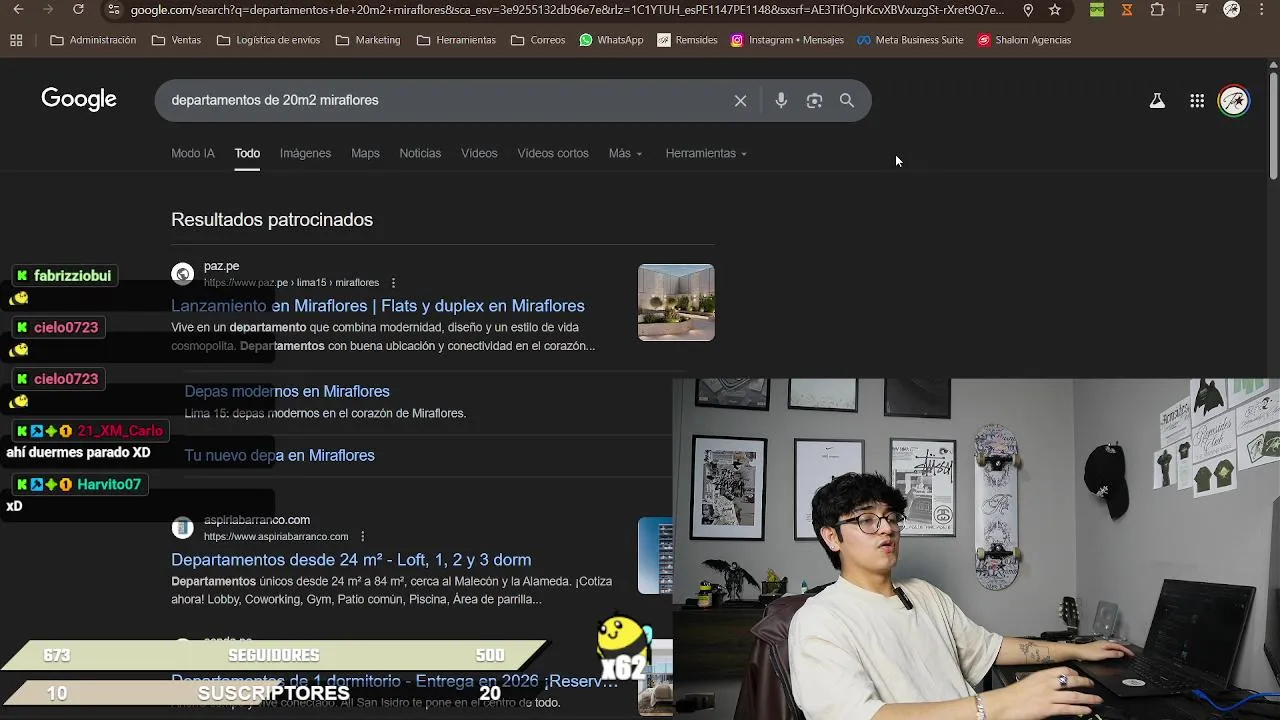Viewport: 1280px width, 720px height.
Task: Open the green extension icon in toolbar
Action: (1097, 9)
